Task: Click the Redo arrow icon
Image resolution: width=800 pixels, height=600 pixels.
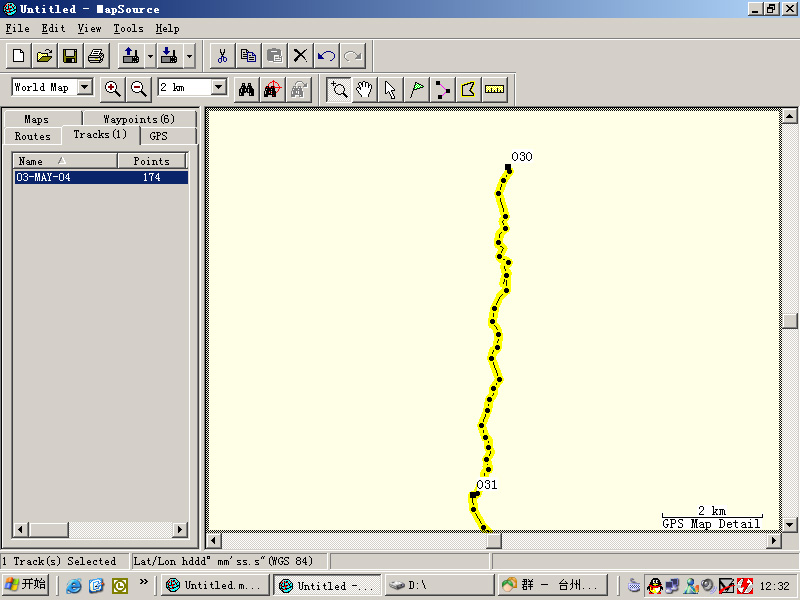Action: coord(353,56)
